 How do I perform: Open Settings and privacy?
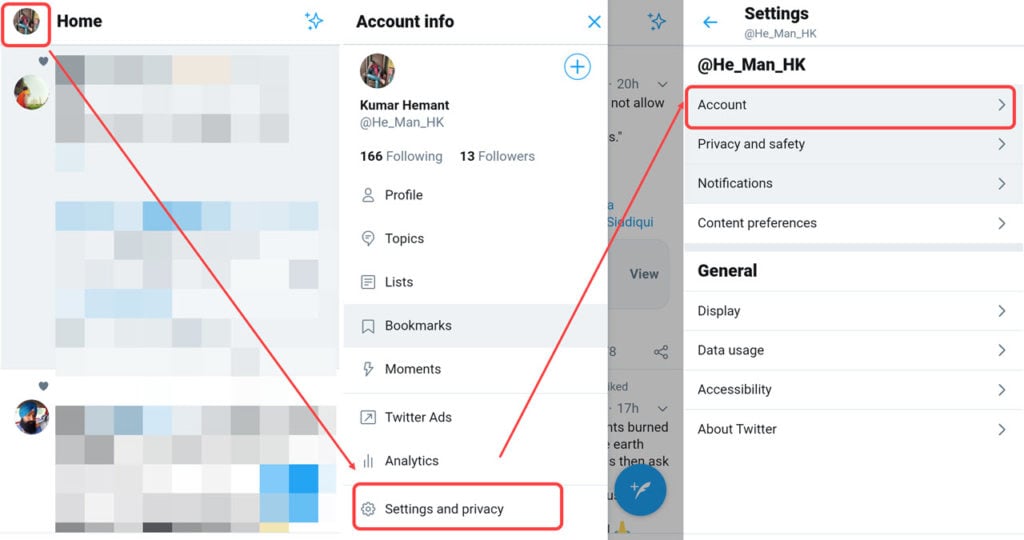(457, 507)
